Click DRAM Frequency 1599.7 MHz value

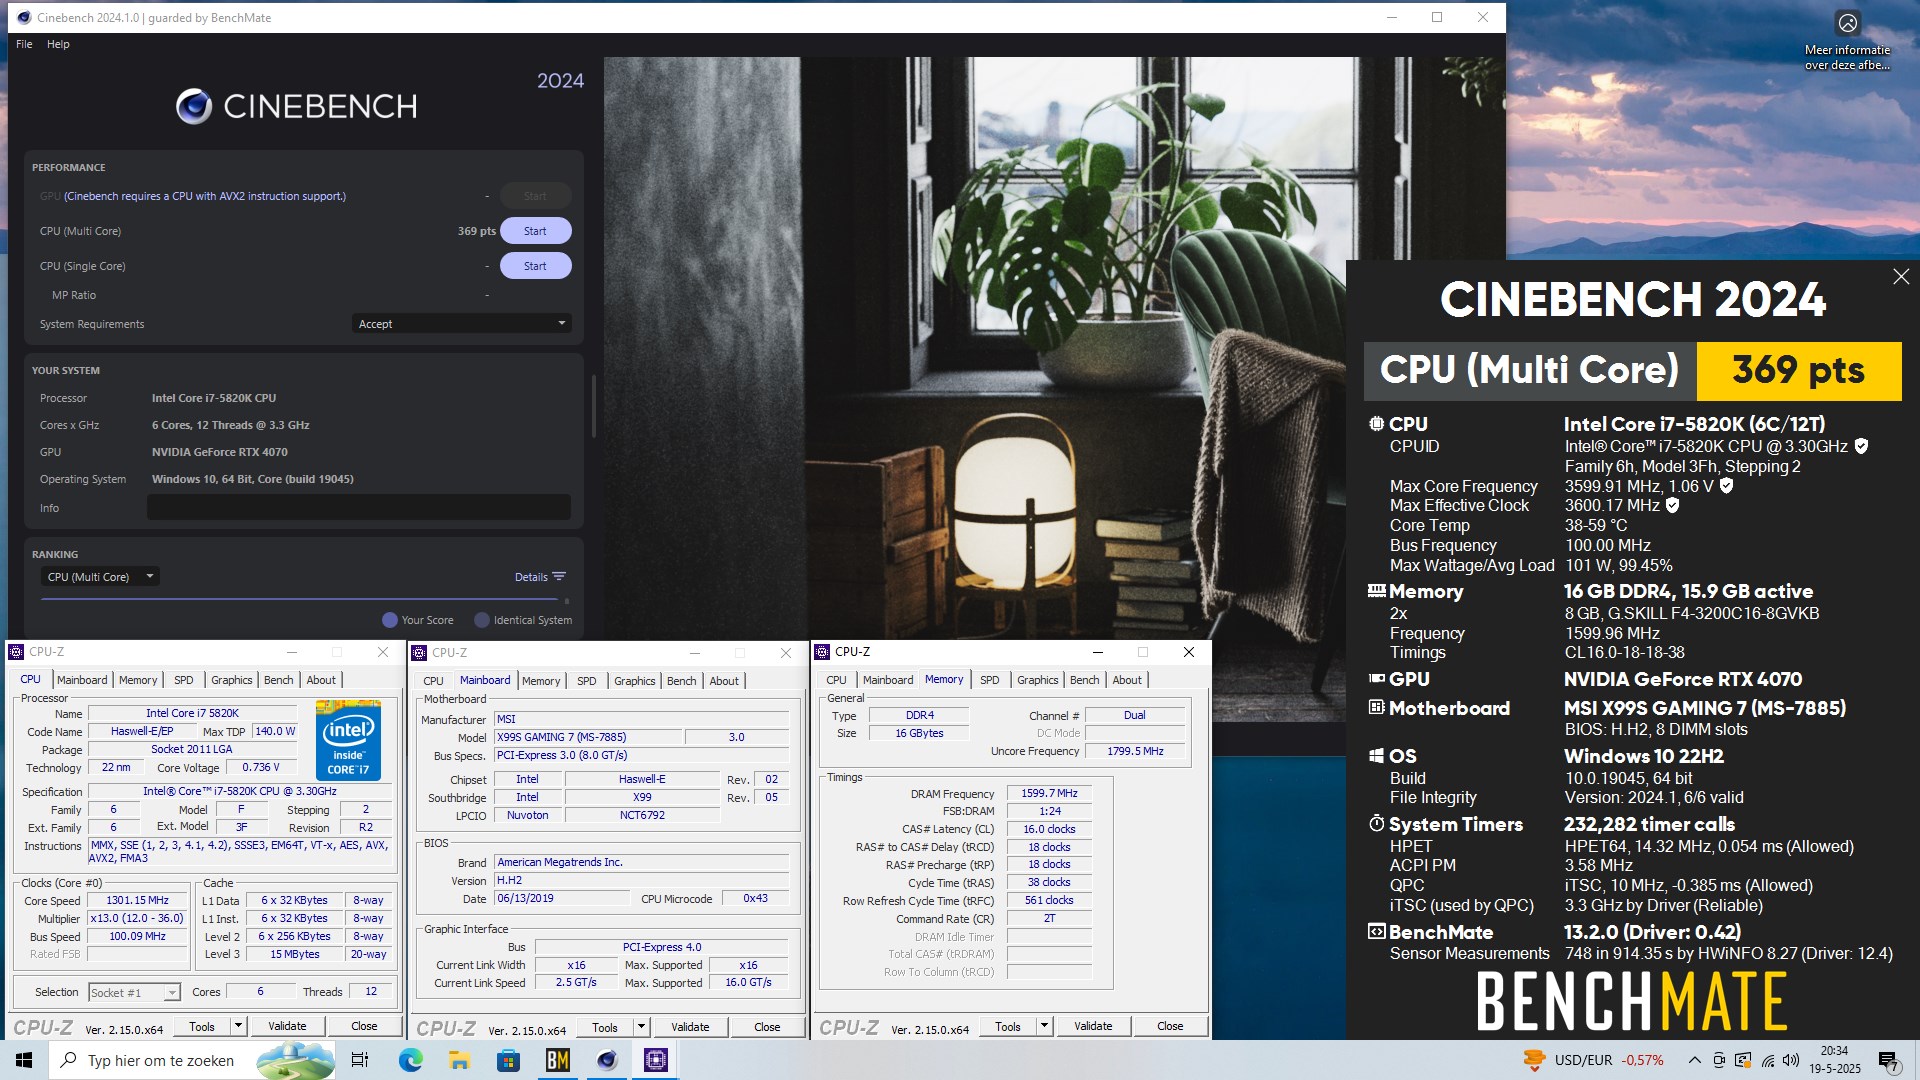1049,793
